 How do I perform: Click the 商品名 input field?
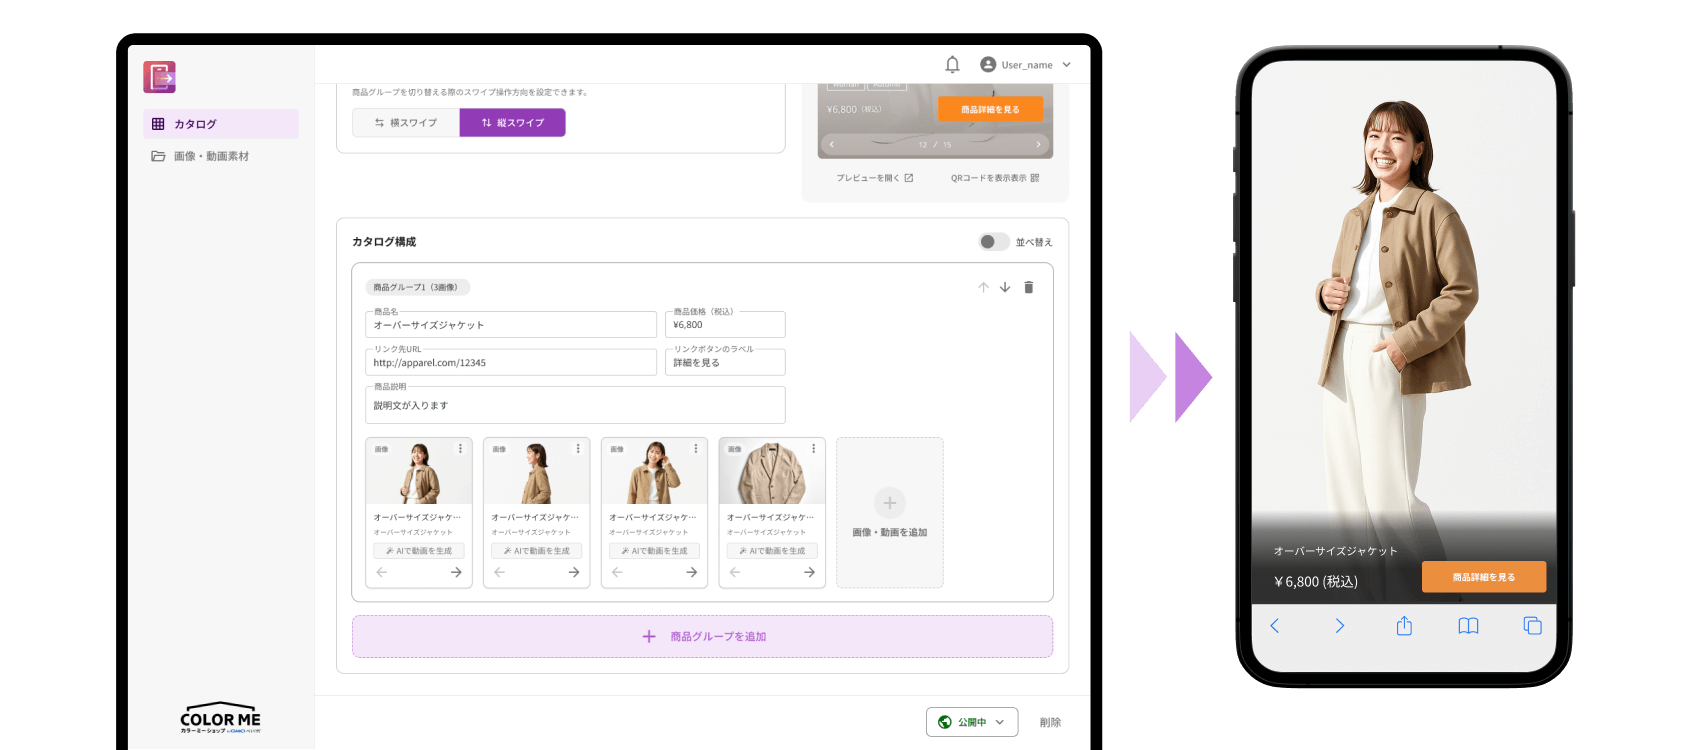(x=511, y=325)
